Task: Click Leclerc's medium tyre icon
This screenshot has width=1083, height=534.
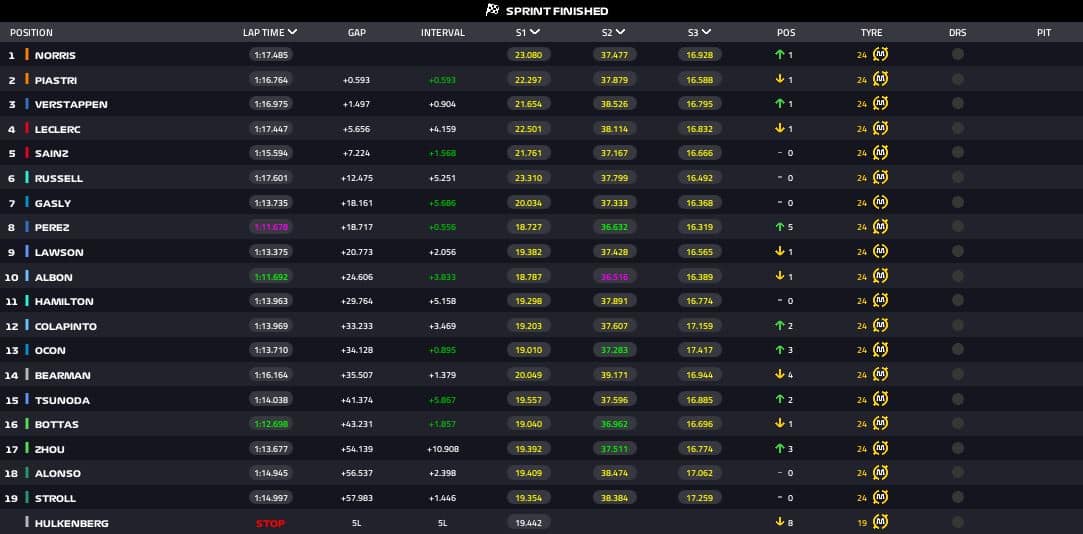Action: [880, 128]
